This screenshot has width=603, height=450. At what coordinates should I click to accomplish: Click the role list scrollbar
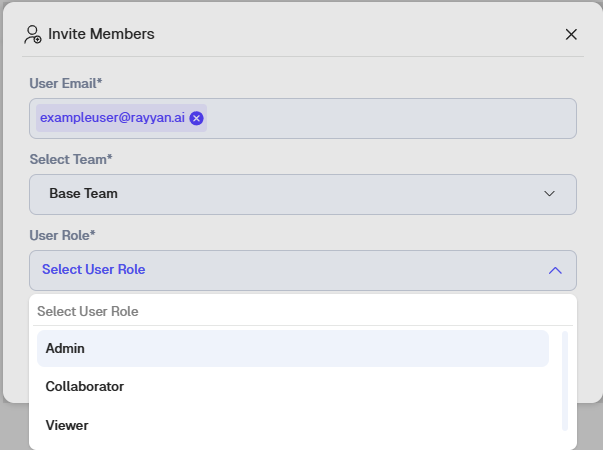565,380
